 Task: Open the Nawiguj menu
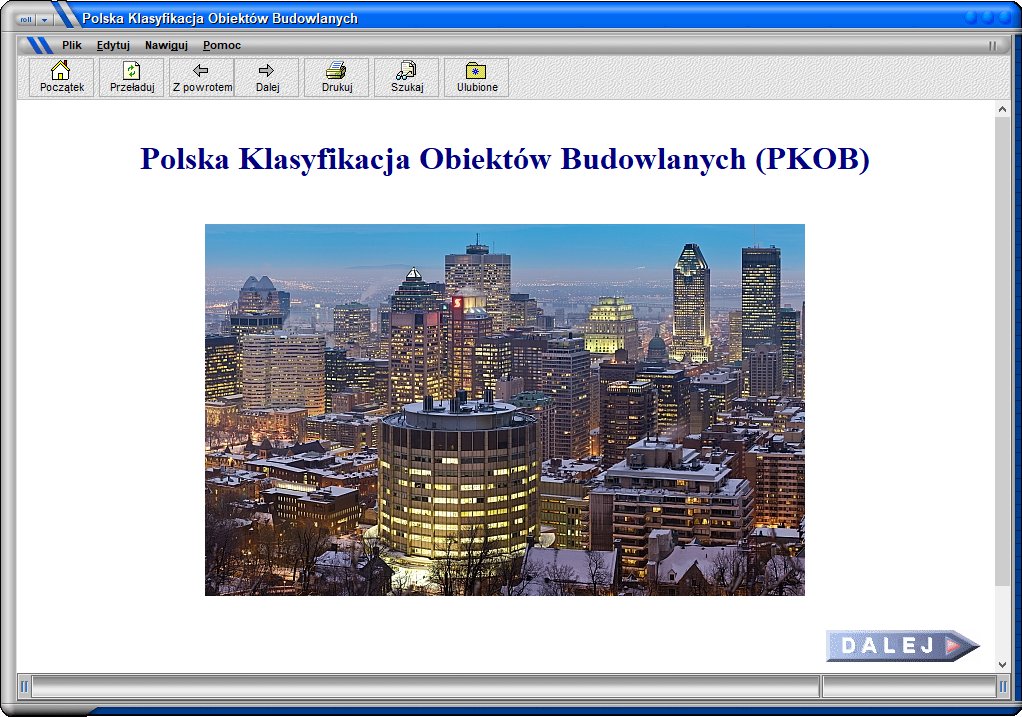tap(166, 45)
